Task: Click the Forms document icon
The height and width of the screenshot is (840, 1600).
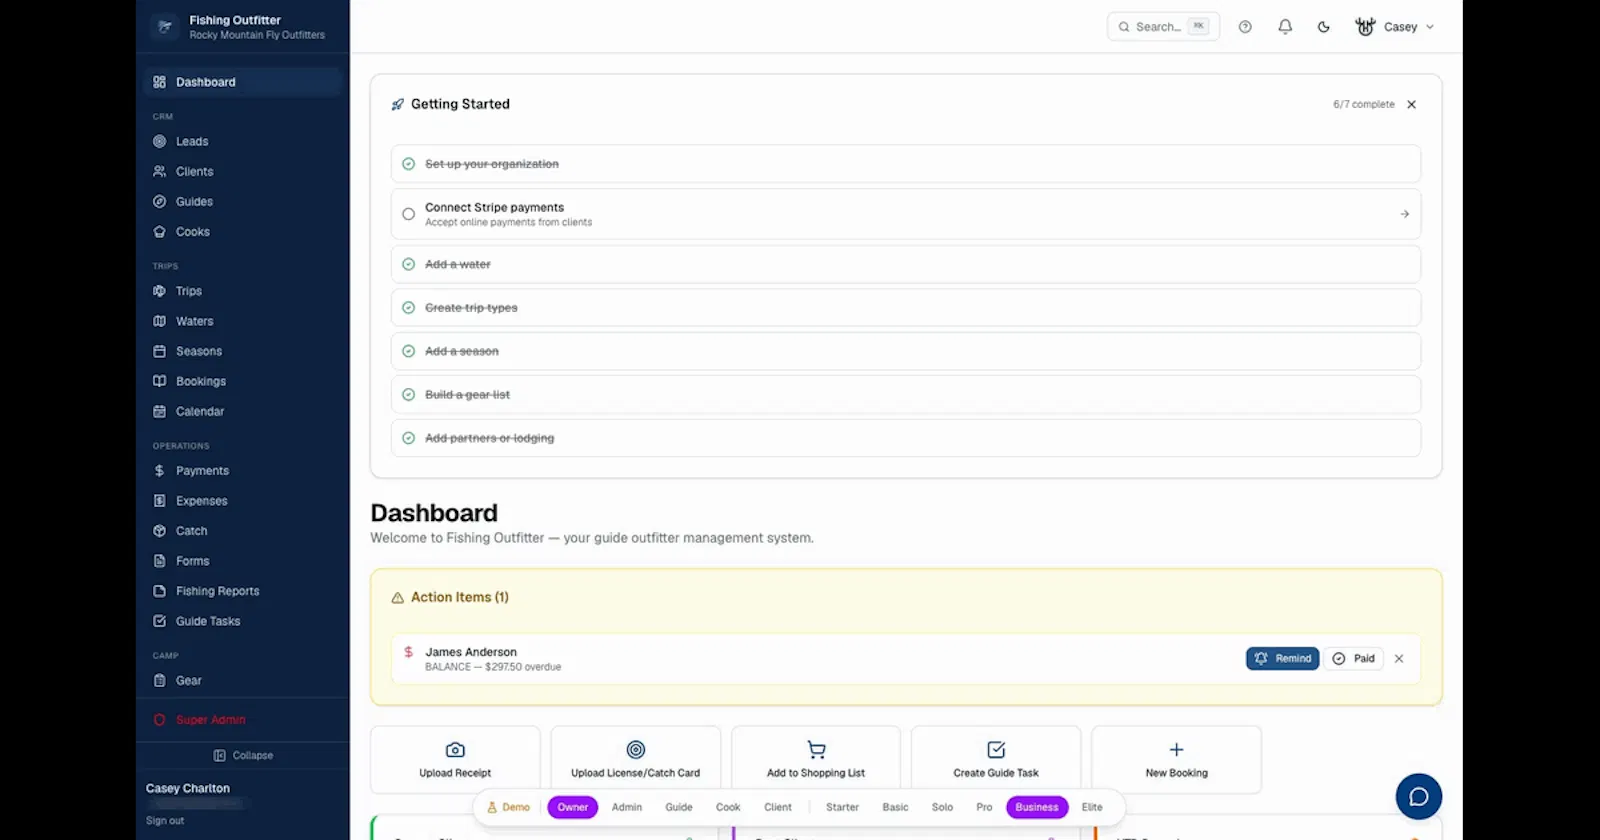Action: [x=159, y=561]
